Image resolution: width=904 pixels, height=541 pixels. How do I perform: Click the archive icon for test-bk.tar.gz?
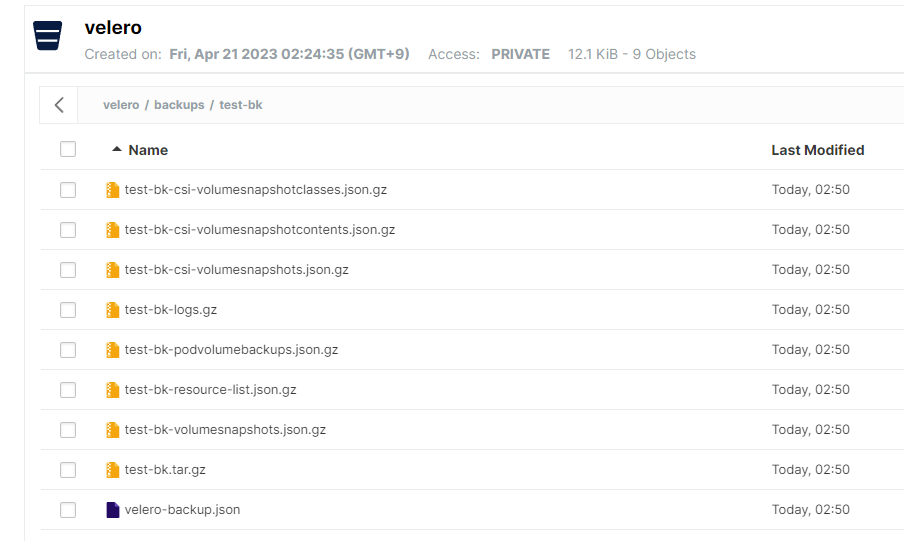point(112,469)
